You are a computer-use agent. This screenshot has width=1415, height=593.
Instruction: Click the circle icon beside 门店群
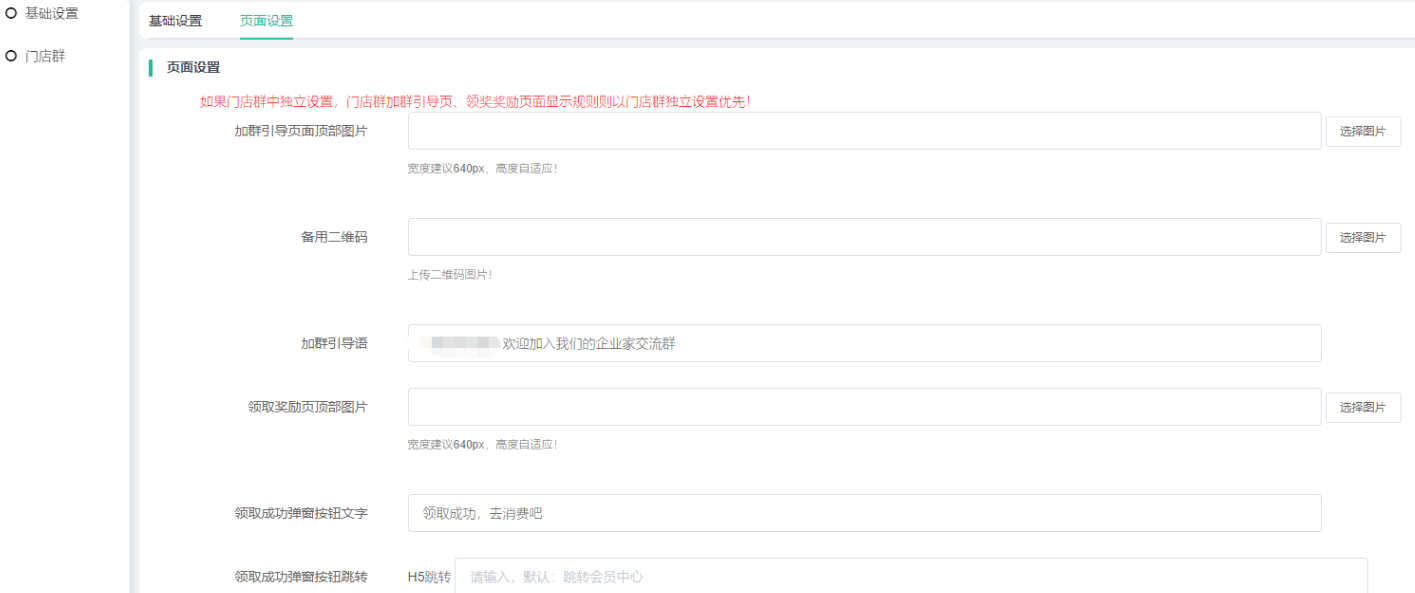(x=11, y=56)
